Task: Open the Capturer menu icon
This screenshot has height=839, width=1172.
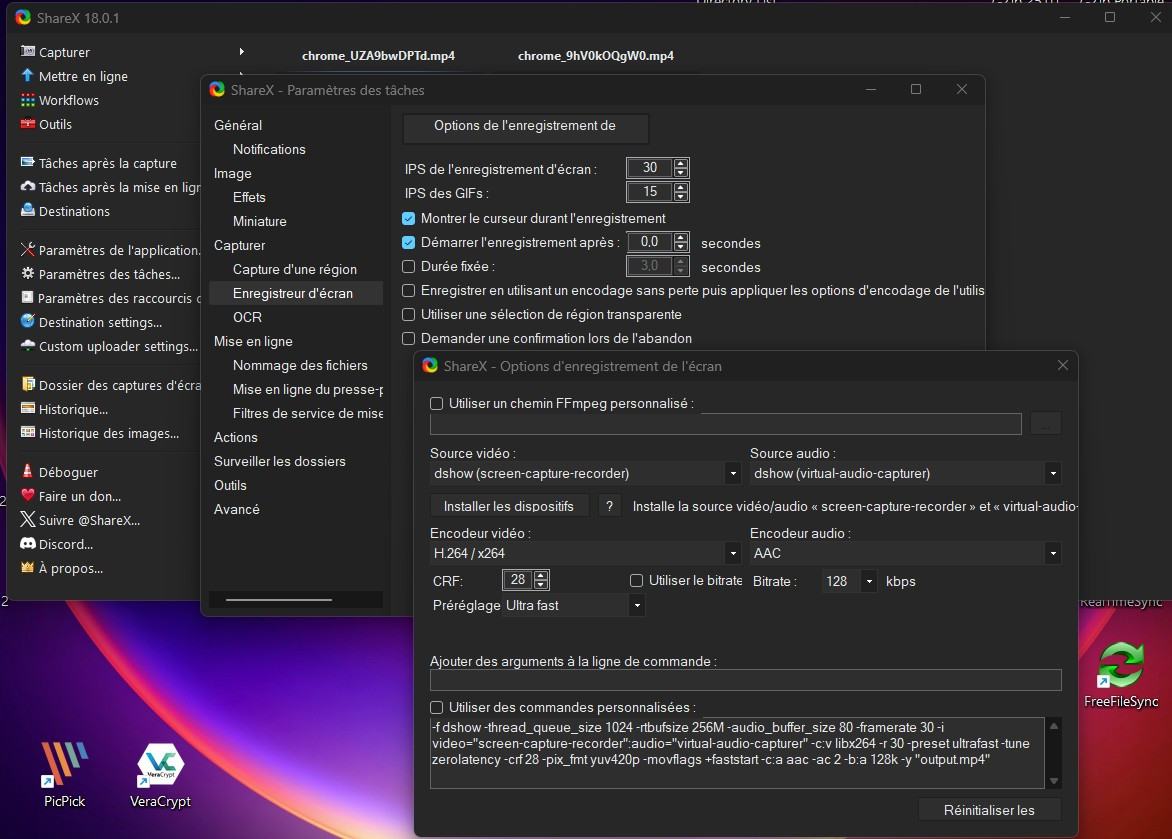Action: click(x=28, y=52)
